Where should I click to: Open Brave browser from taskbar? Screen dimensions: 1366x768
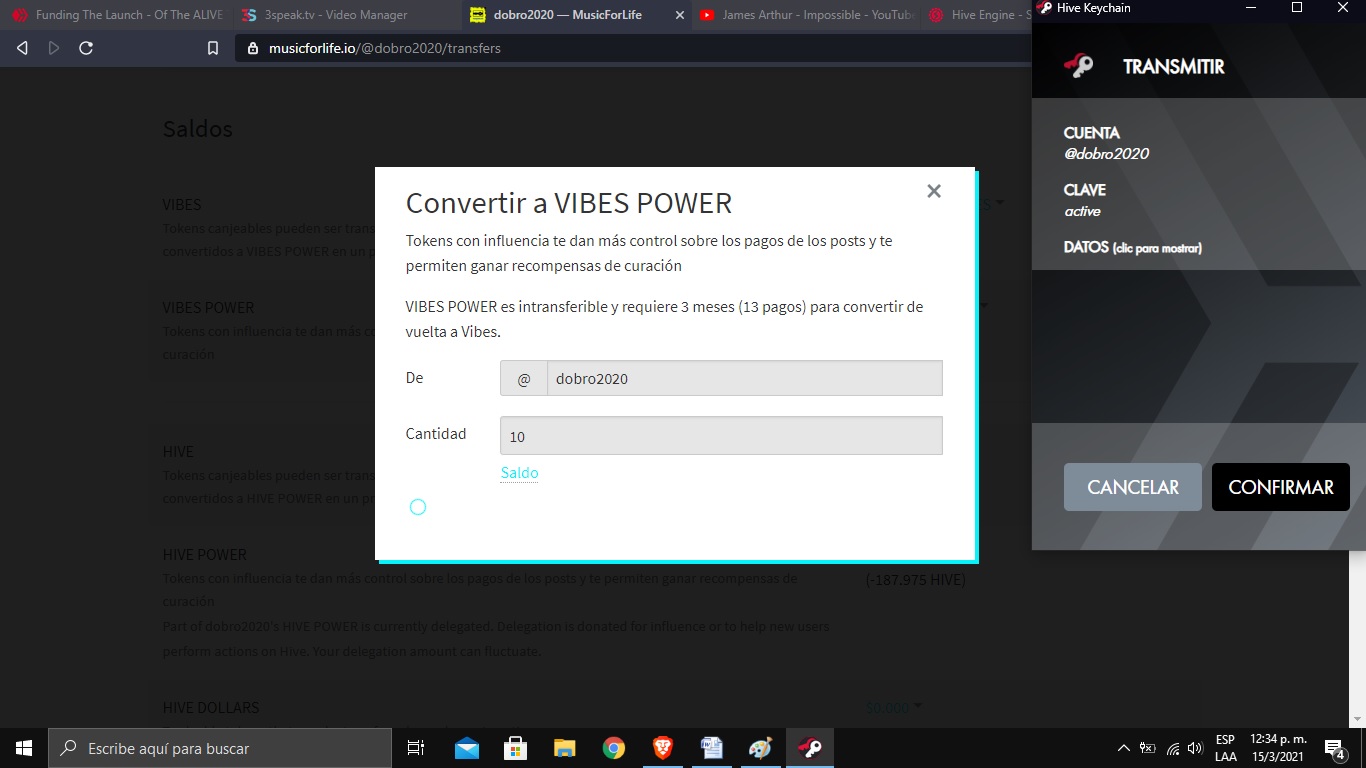pyautogui.click(x=663, y=748)
